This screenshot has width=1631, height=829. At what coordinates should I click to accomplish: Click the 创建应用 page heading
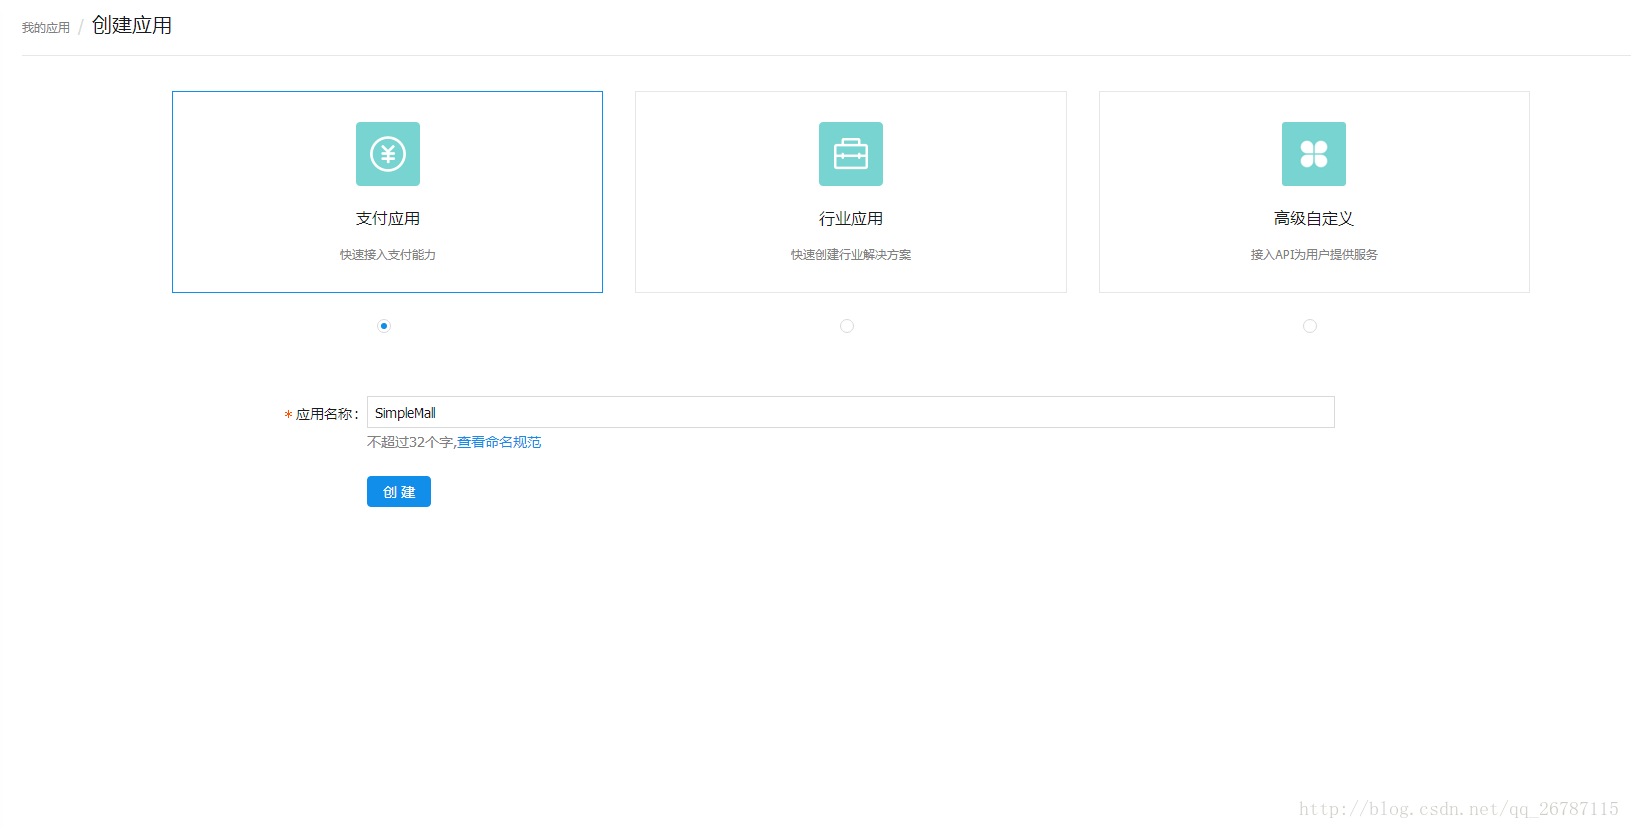tap(132, 25)
